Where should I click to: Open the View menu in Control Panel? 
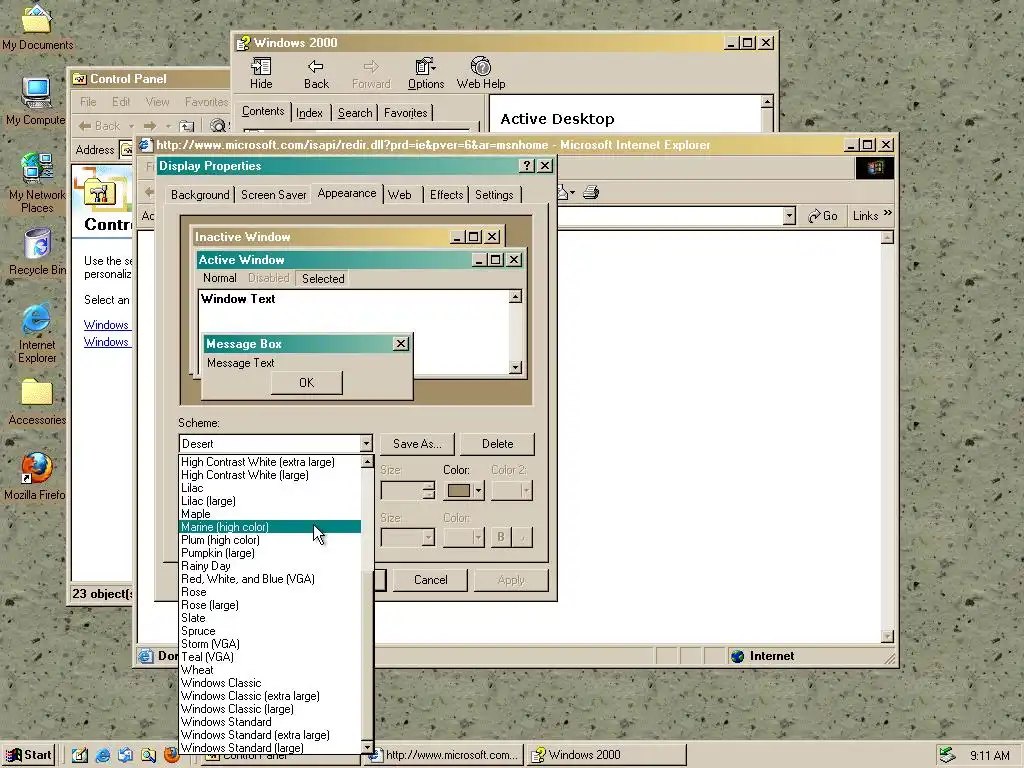pos(157,102)
